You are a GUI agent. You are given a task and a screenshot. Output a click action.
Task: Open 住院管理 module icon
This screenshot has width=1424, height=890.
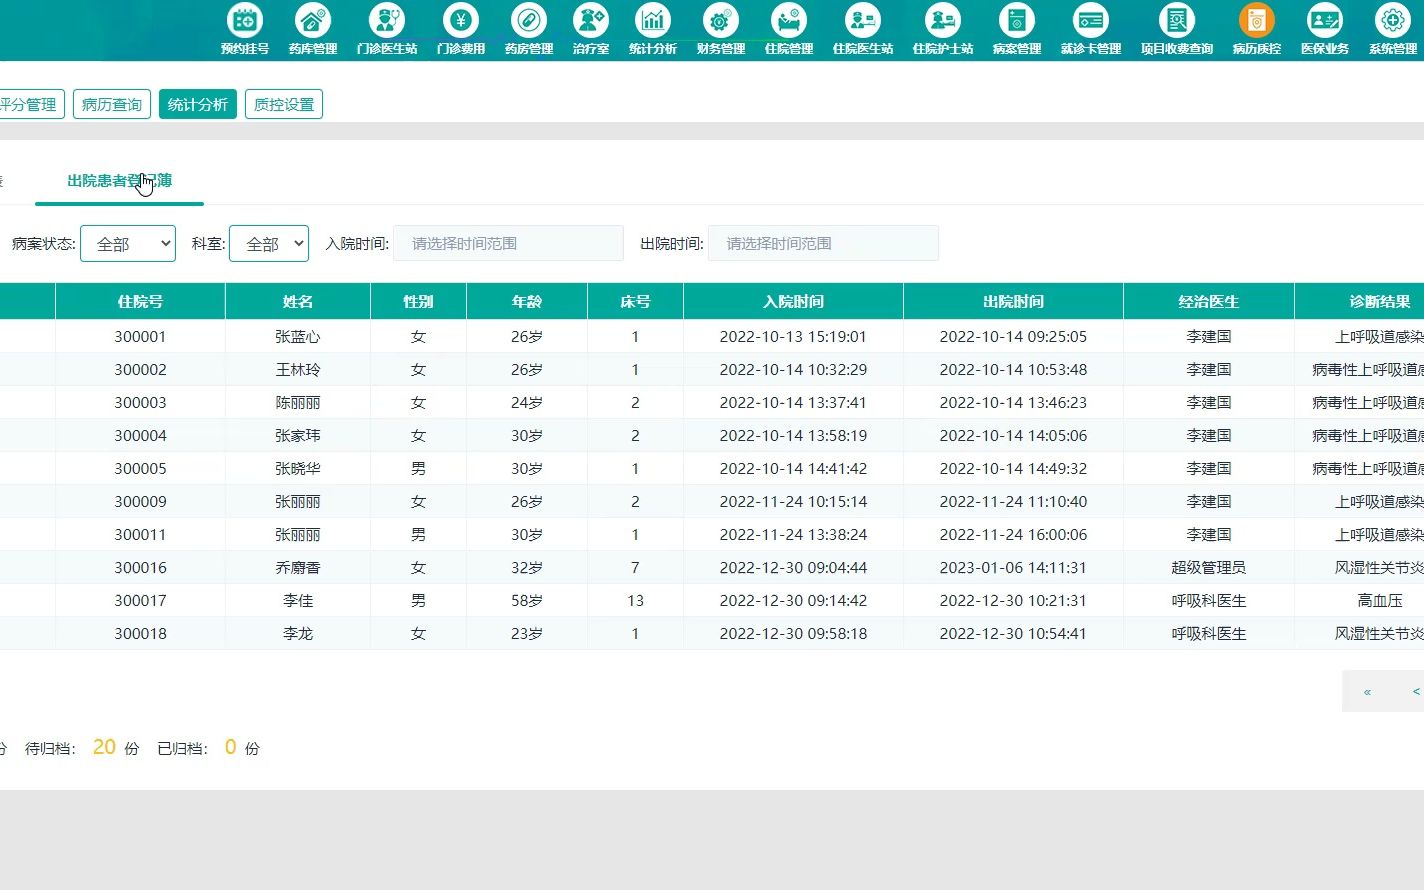click(789, 20)
